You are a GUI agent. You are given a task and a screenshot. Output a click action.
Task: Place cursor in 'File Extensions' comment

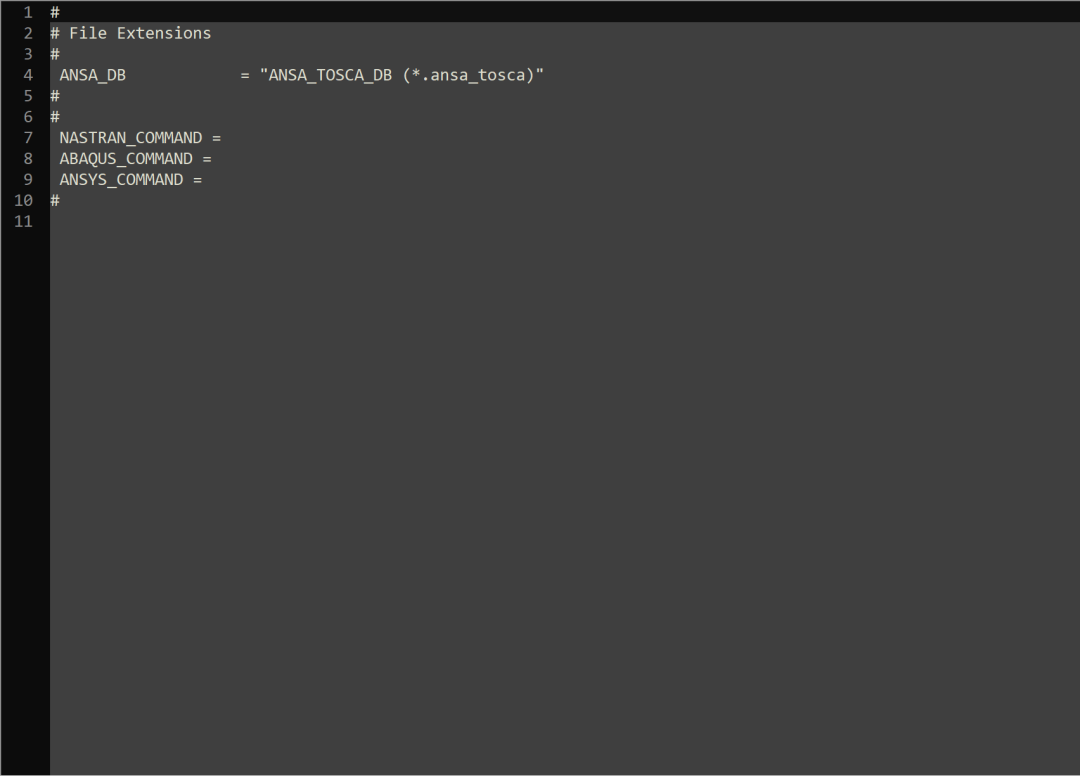point(140,33)
